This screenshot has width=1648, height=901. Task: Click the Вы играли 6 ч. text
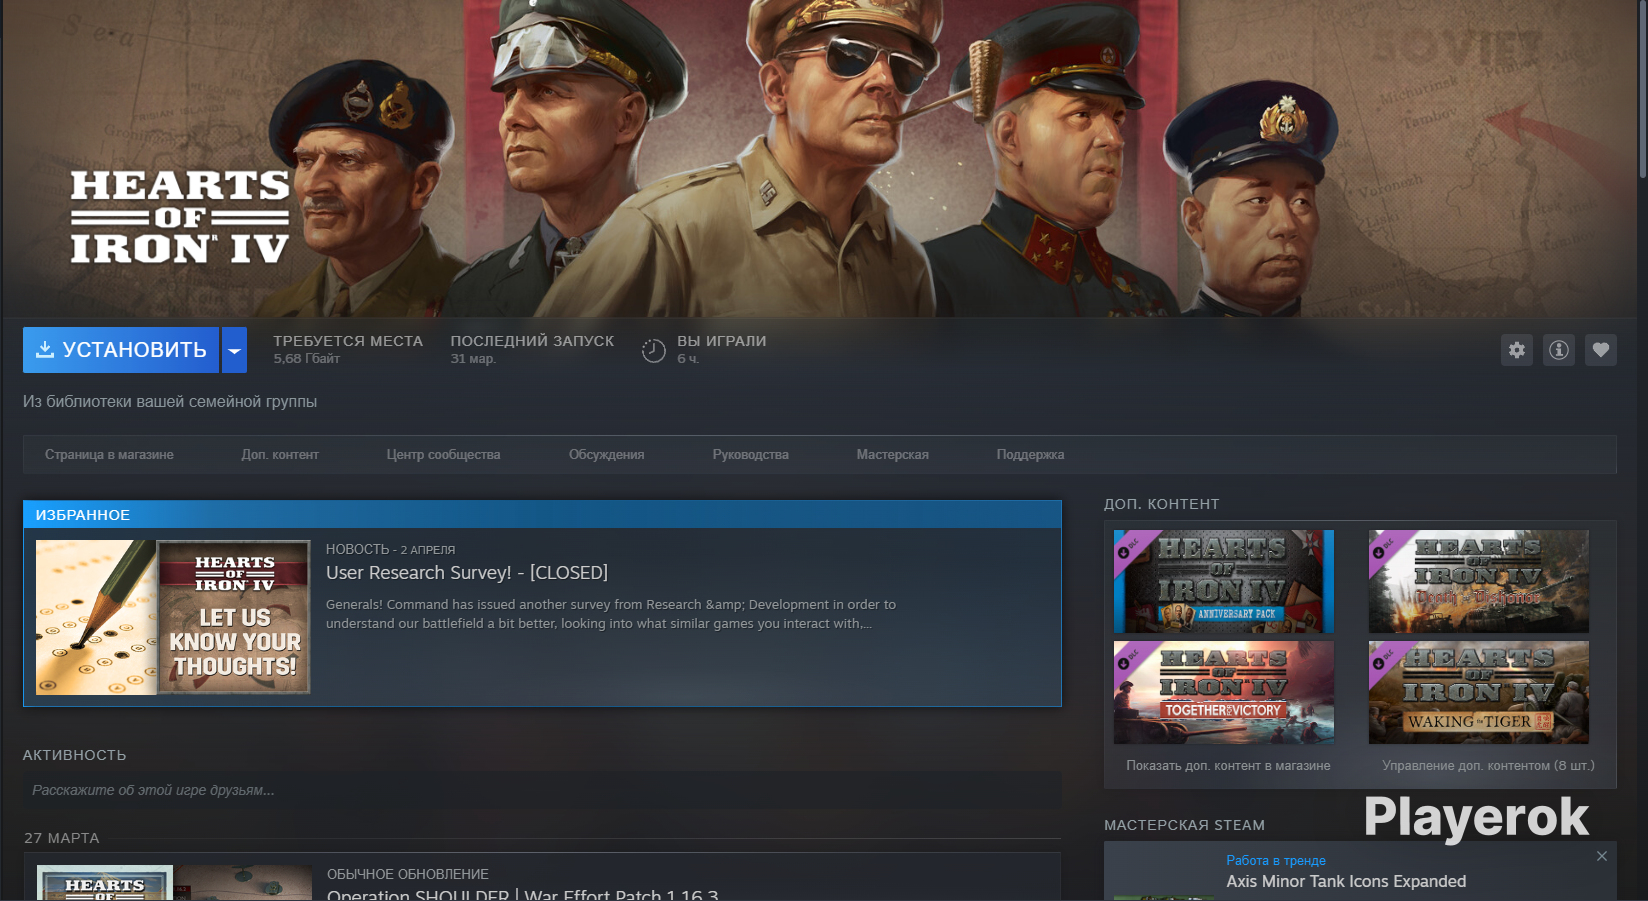pyautogui.click(x=721, y=349)
